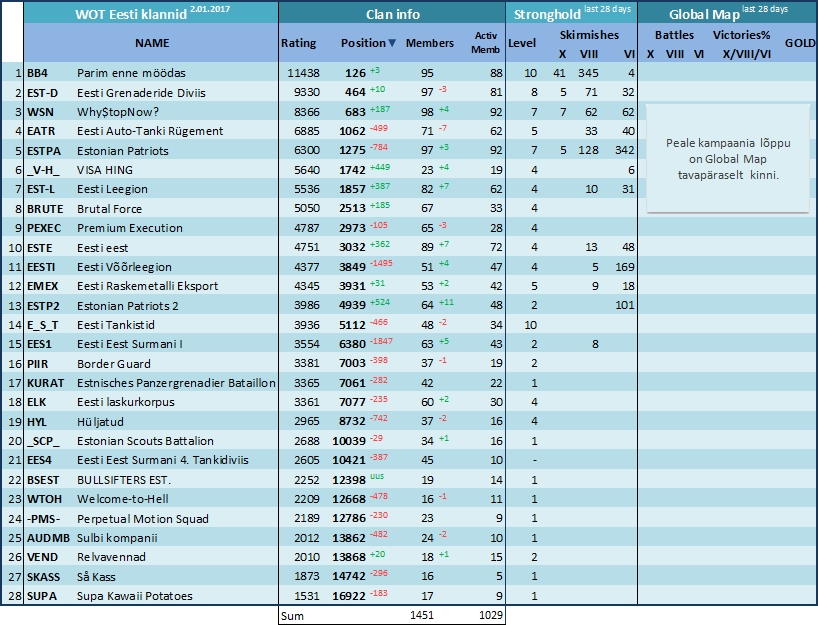Click position value 16922
The height and width of the screenshot is (625, 818).
[349, 596]
